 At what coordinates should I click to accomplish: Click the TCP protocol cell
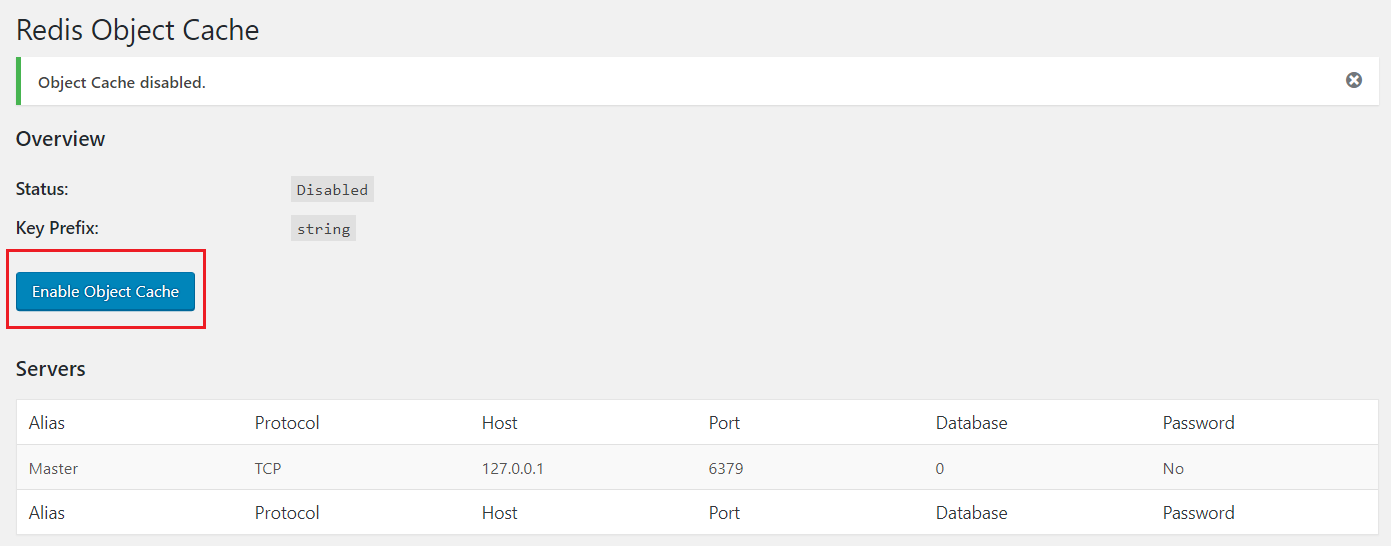point(269,468)
